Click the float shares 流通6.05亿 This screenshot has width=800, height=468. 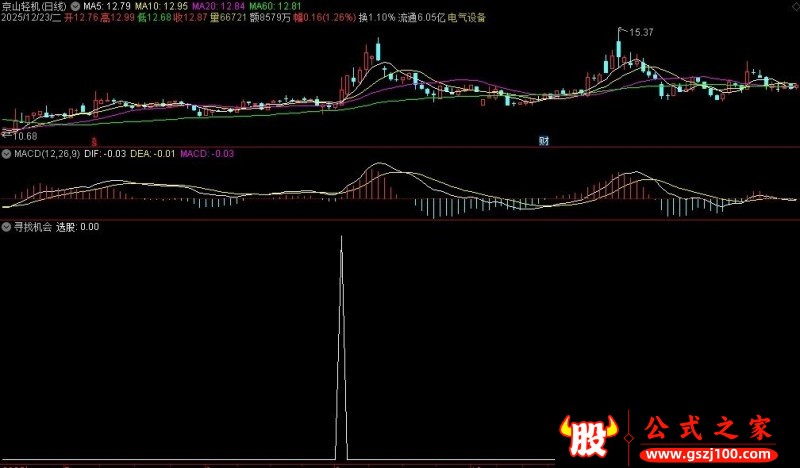pos(421,18)
